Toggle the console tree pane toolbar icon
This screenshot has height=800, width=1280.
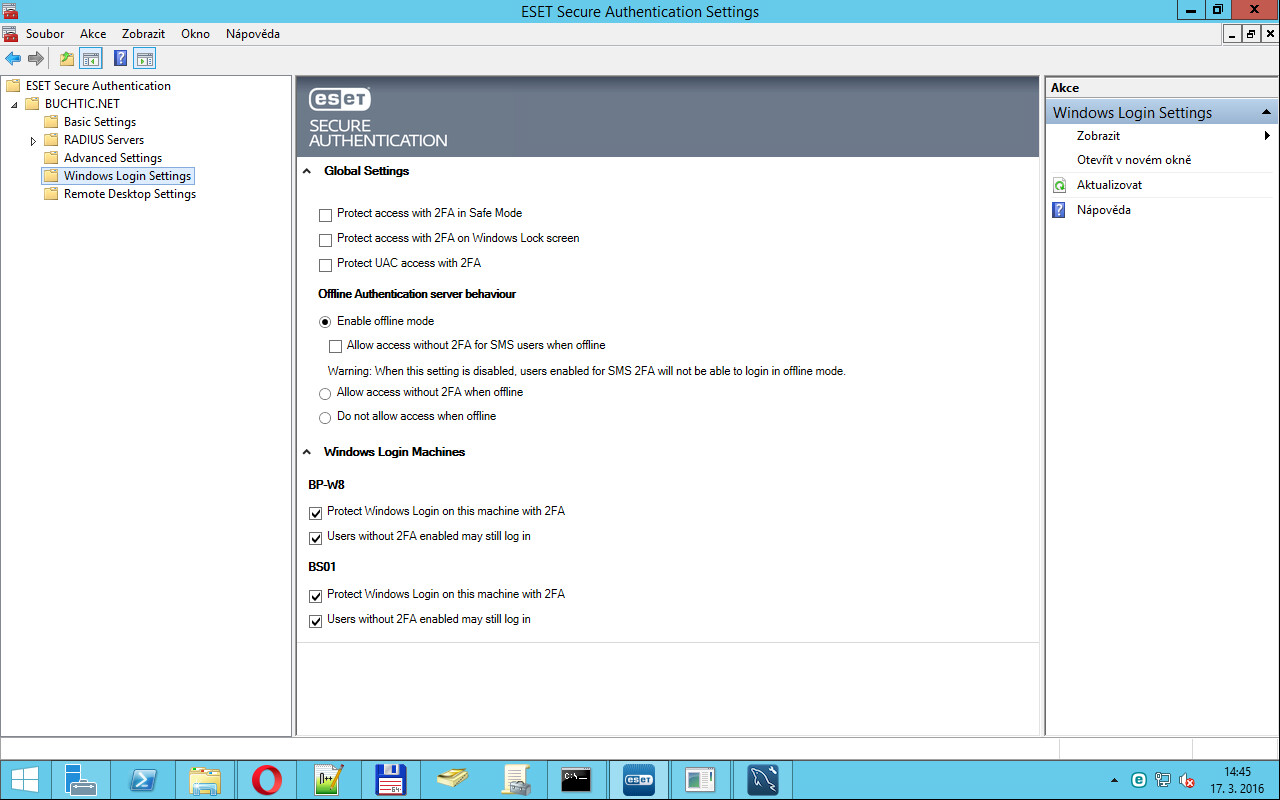(x=91, y=59)
